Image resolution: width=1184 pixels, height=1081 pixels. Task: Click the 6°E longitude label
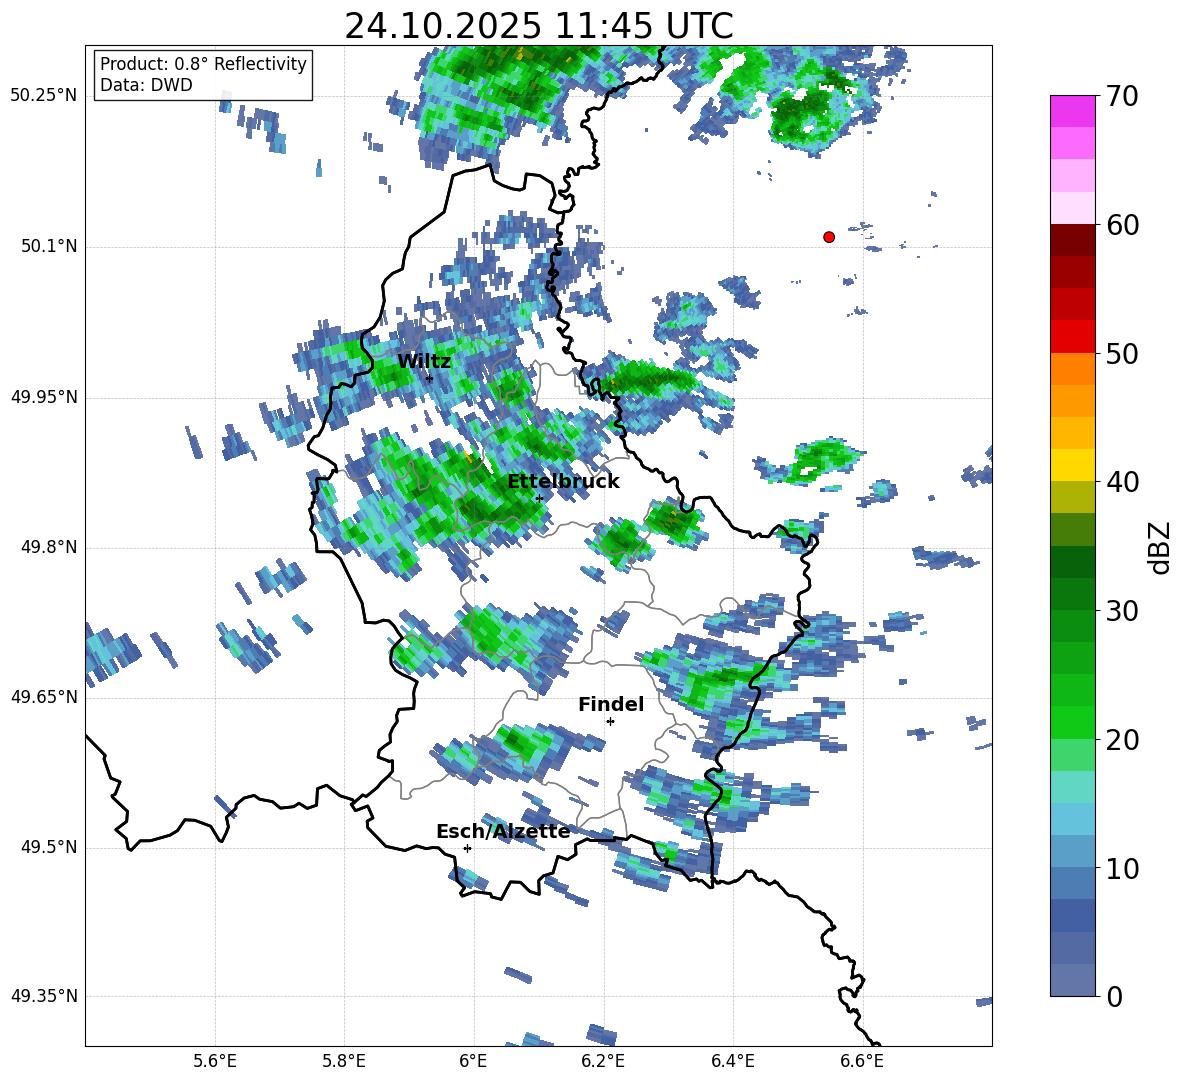[473, 1061]
